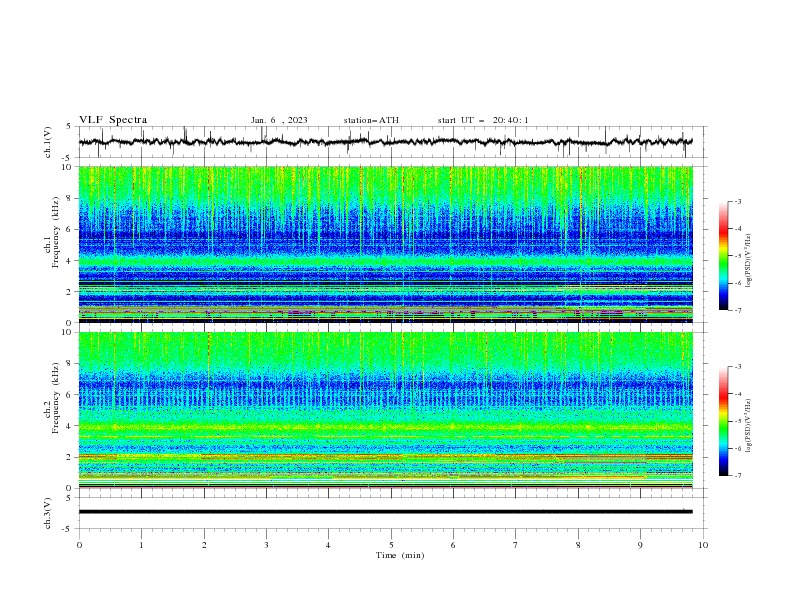
Task: Click inside the ch.2 spectrogram panel
Action: (x=385, y=410)
